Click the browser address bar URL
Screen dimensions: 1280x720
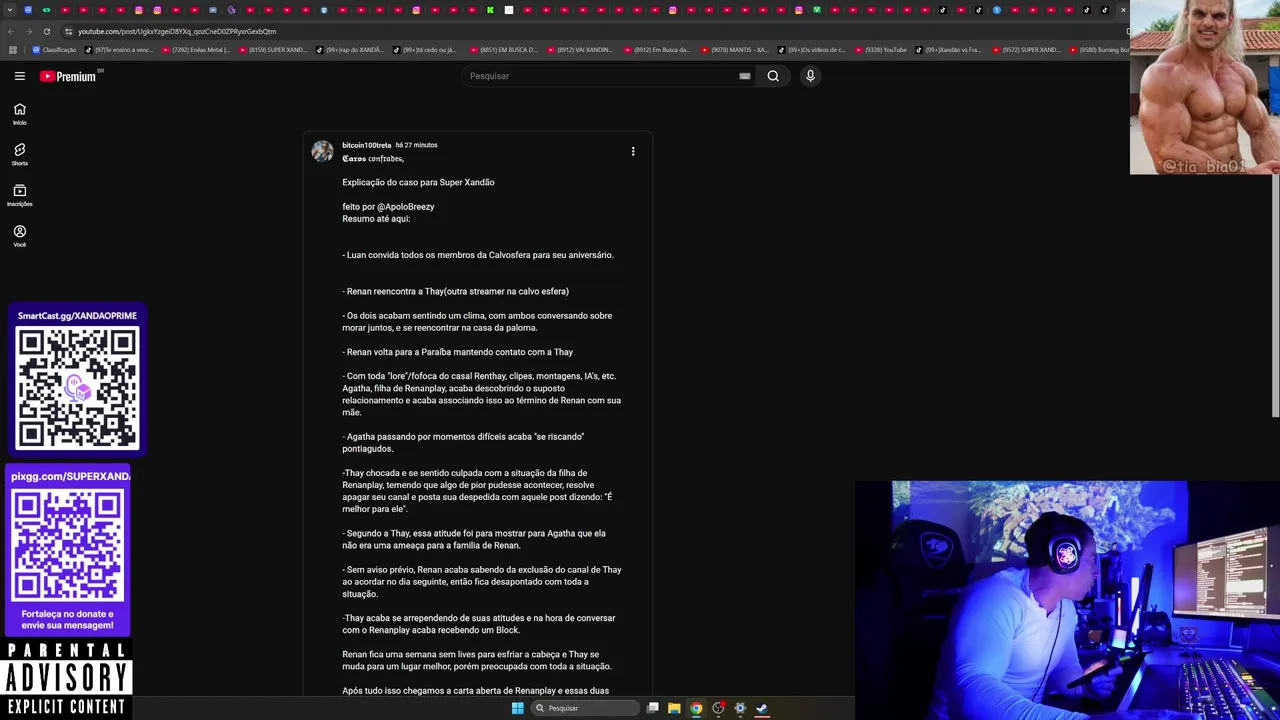(177, 31)
